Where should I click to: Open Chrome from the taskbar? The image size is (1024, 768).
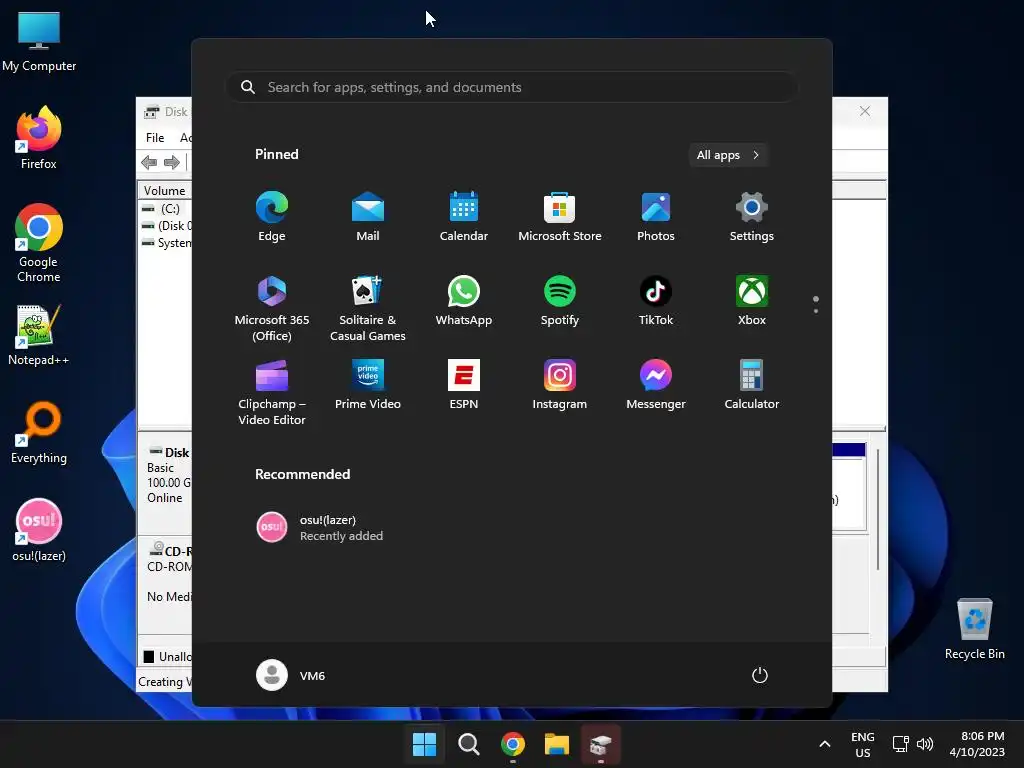[x=513, y=744]
